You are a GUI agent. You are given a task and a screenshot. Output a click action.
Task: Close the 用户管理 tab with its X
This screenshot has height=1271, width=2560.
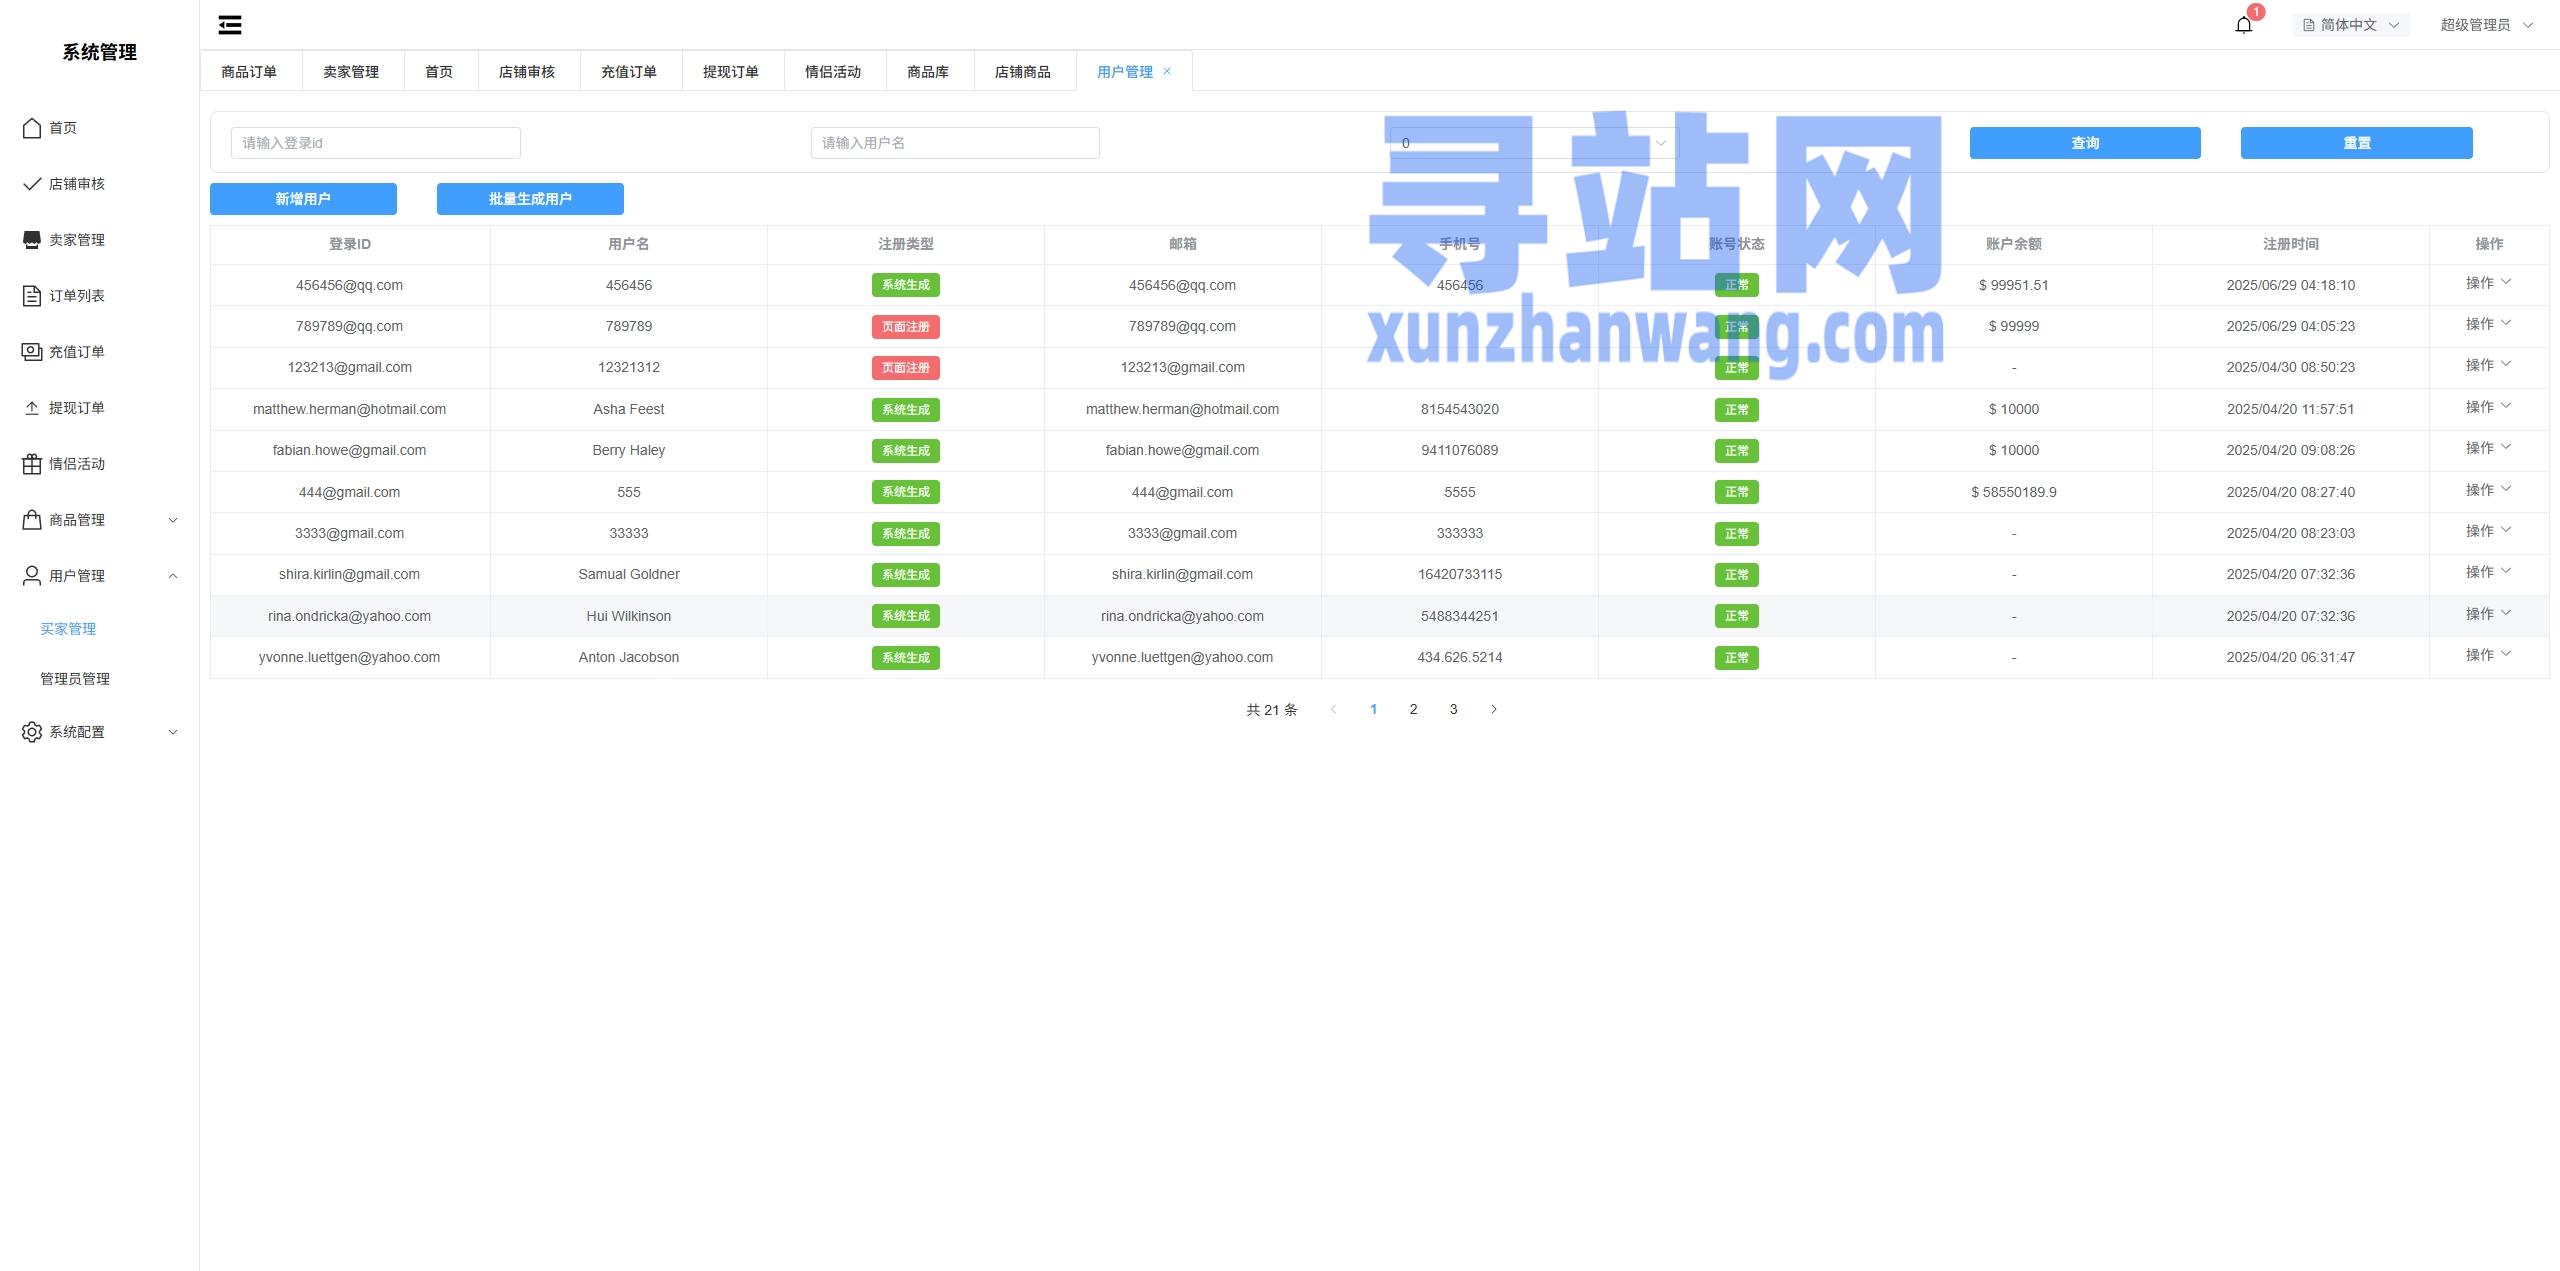pos(1167,71)
